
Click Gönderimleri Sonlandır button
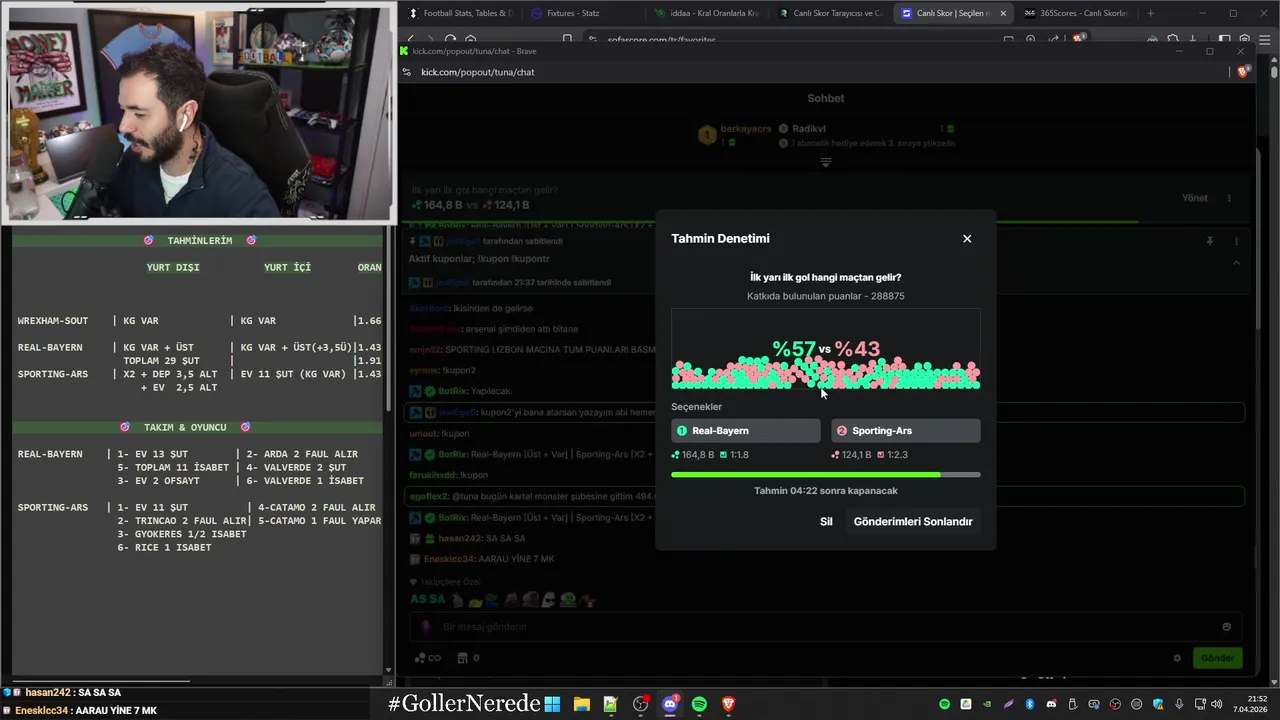point(913,522)
